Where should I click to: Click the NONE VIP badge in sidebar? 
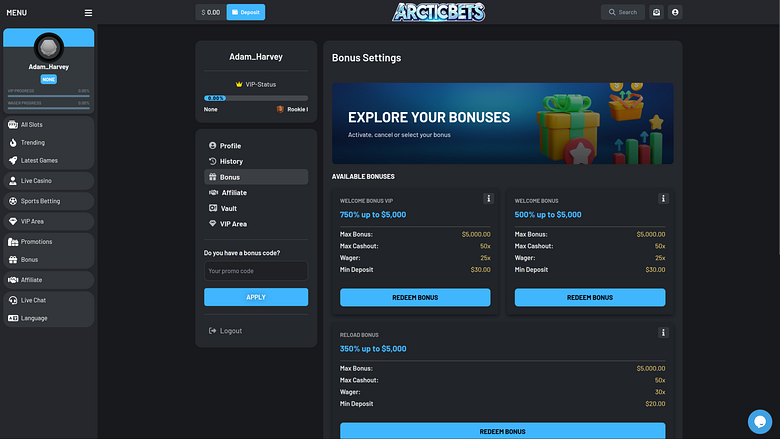coord(49,80)
